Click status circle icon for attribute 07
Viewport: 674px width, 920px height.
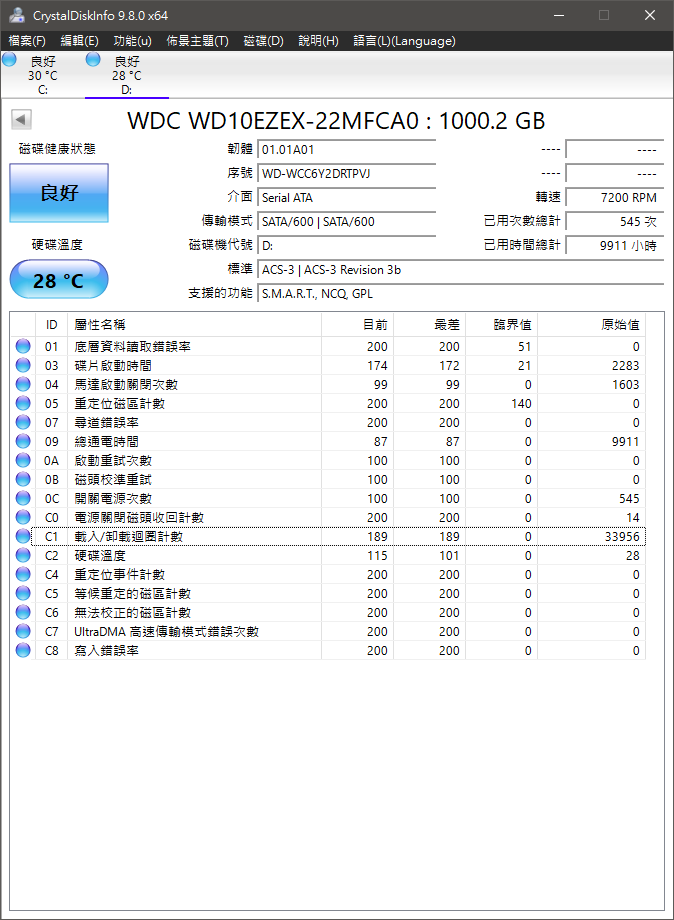pyautogui.click(x=23, y=422)
